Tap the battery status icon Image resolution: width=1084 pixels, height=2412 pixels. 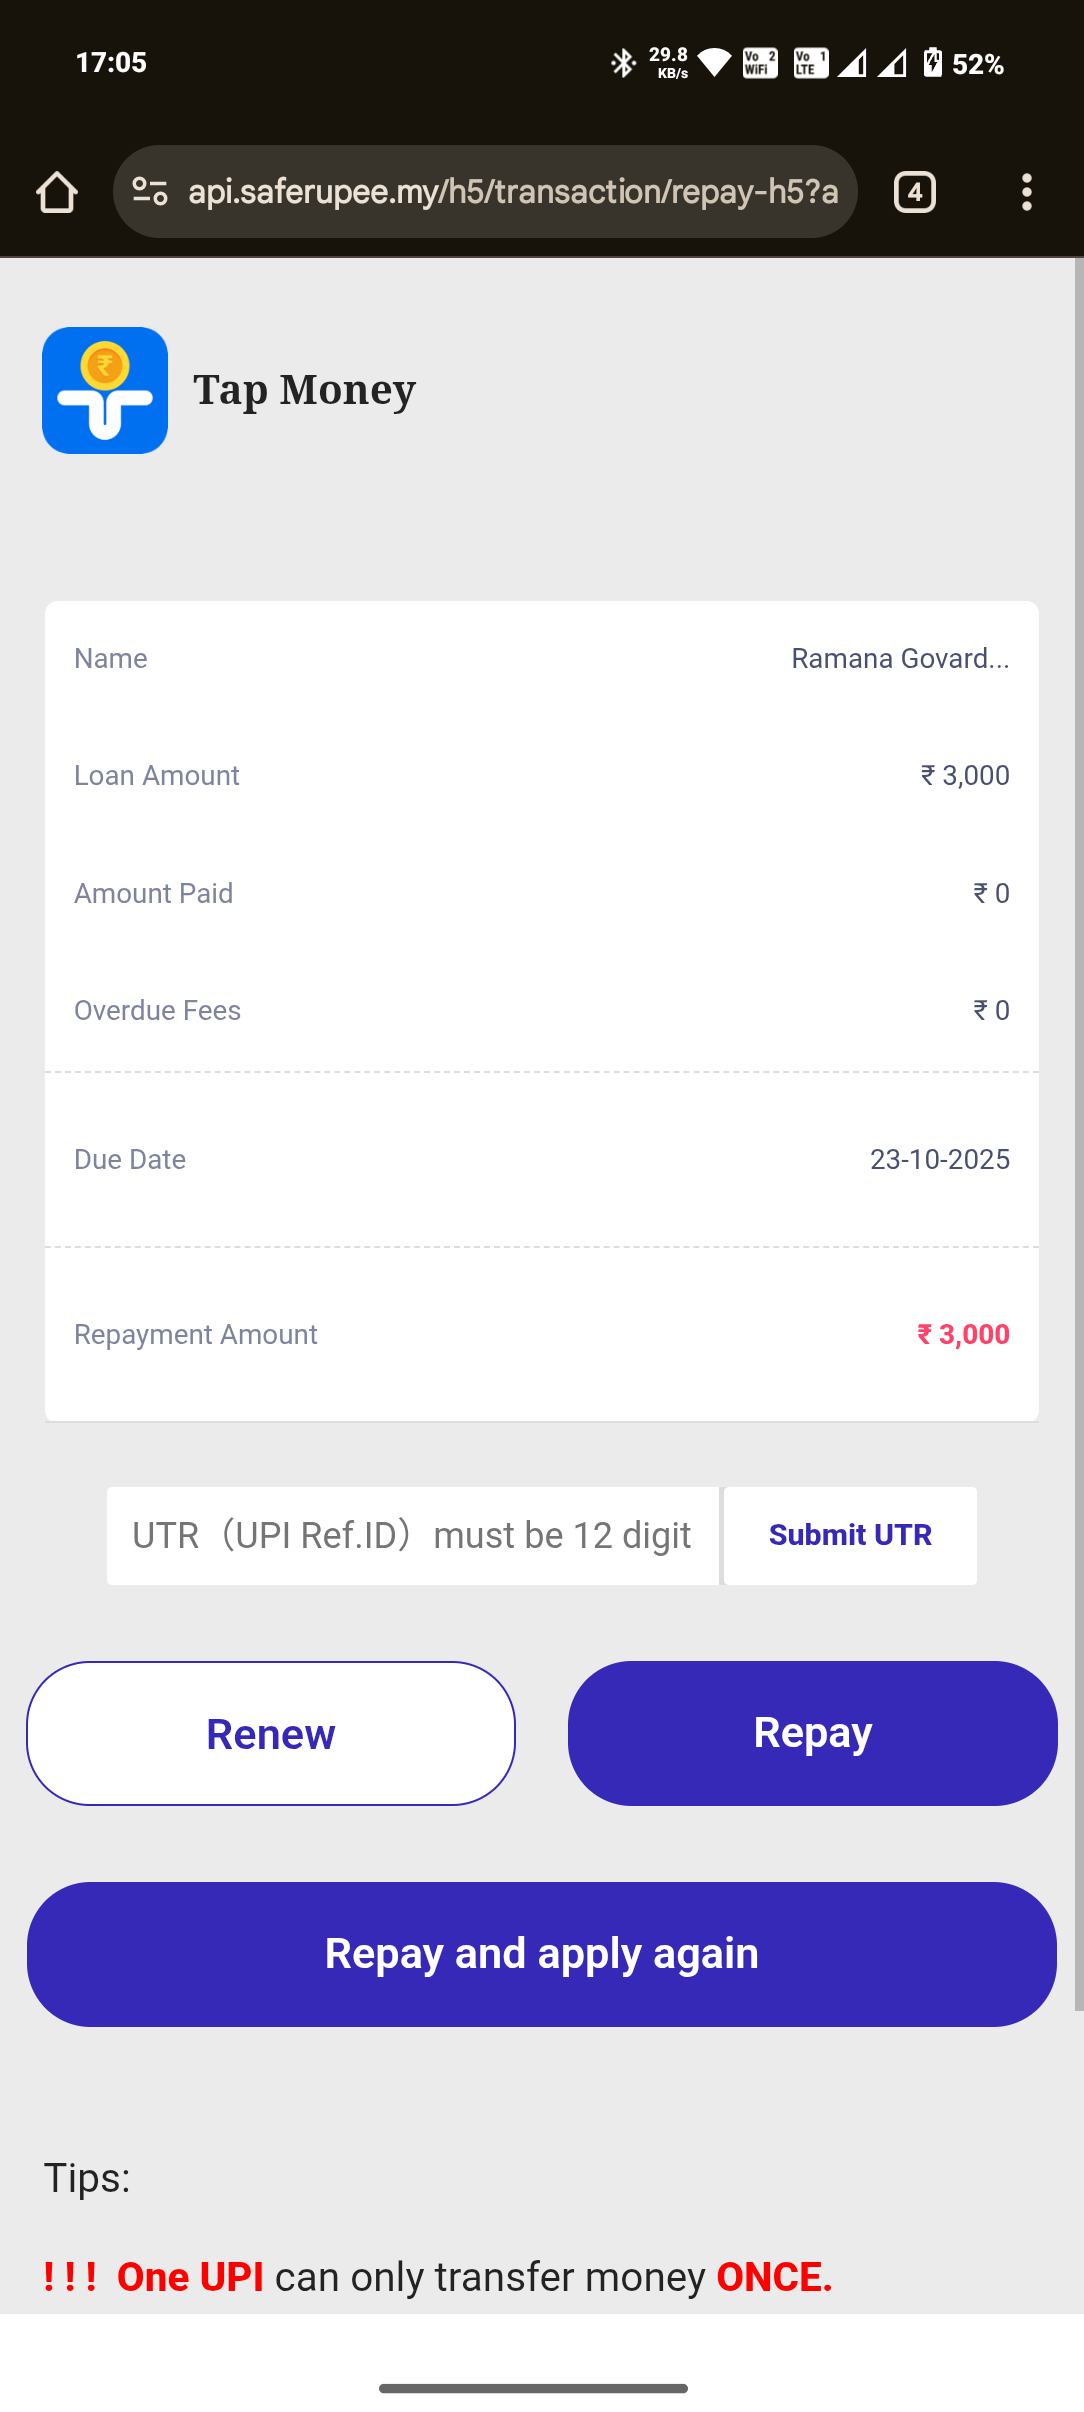932,63
